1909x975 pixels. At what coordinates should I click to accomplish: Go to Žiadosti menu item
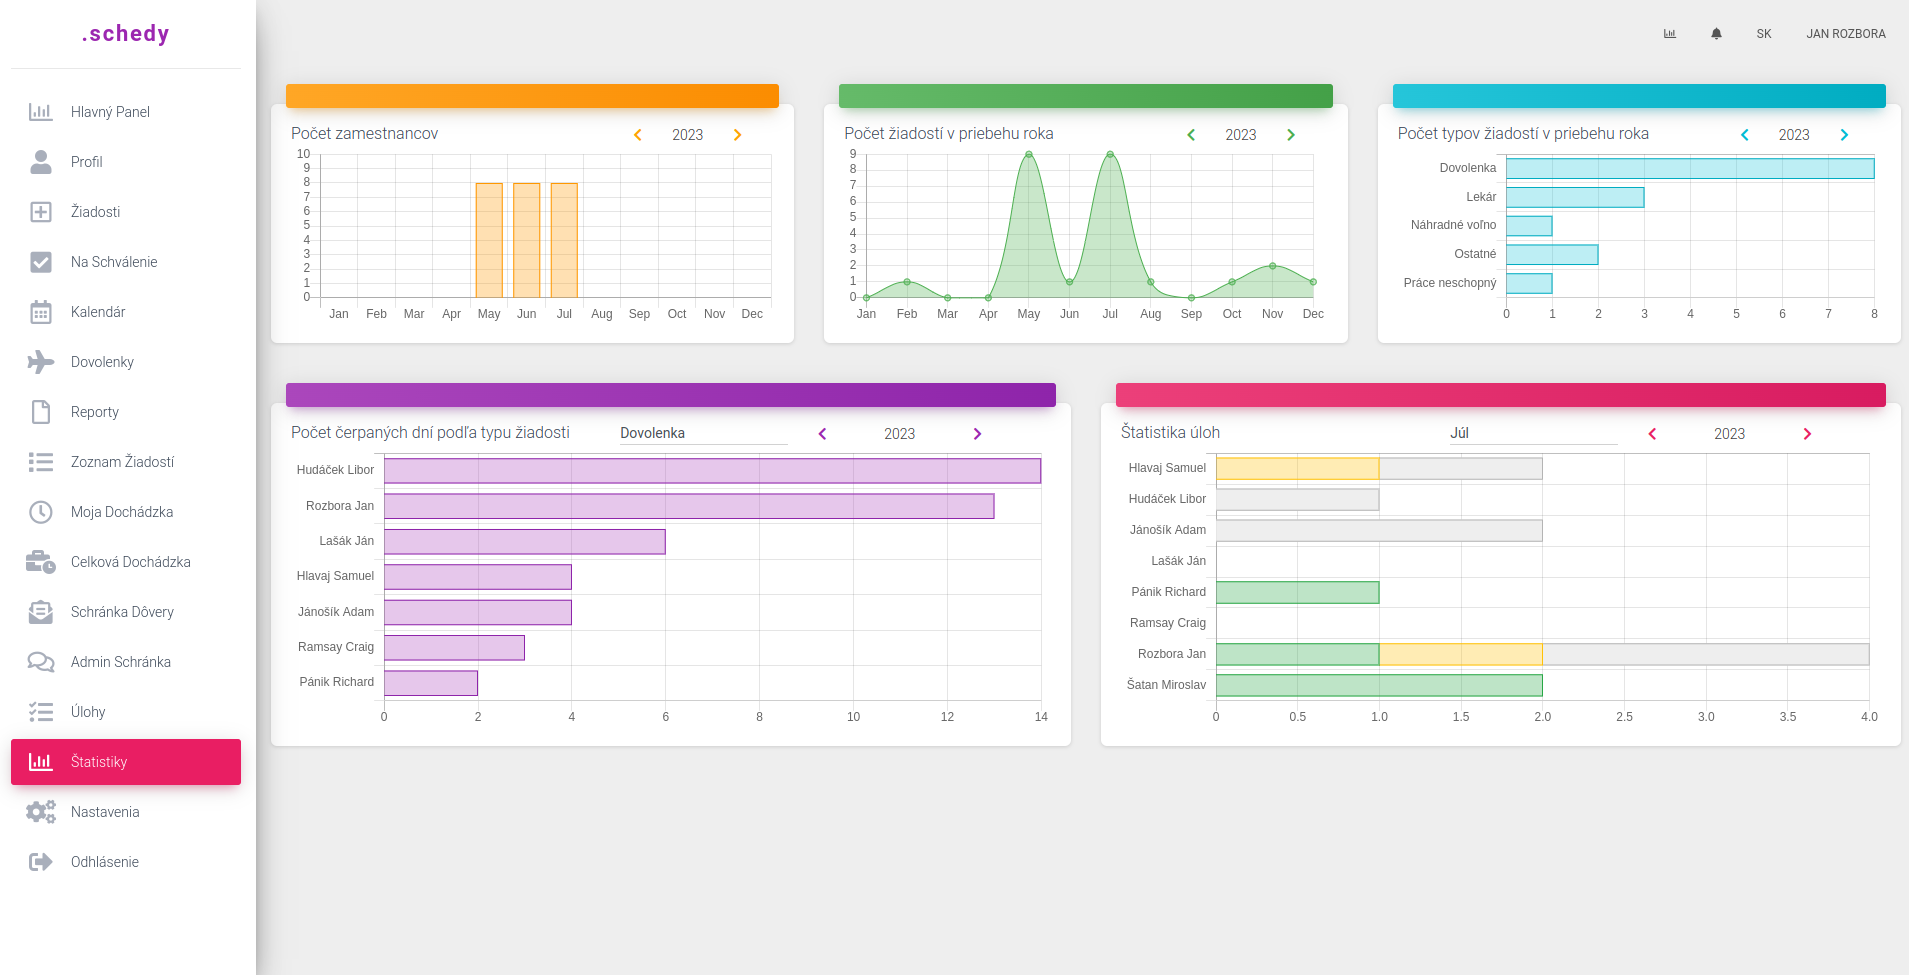[126, 212]
